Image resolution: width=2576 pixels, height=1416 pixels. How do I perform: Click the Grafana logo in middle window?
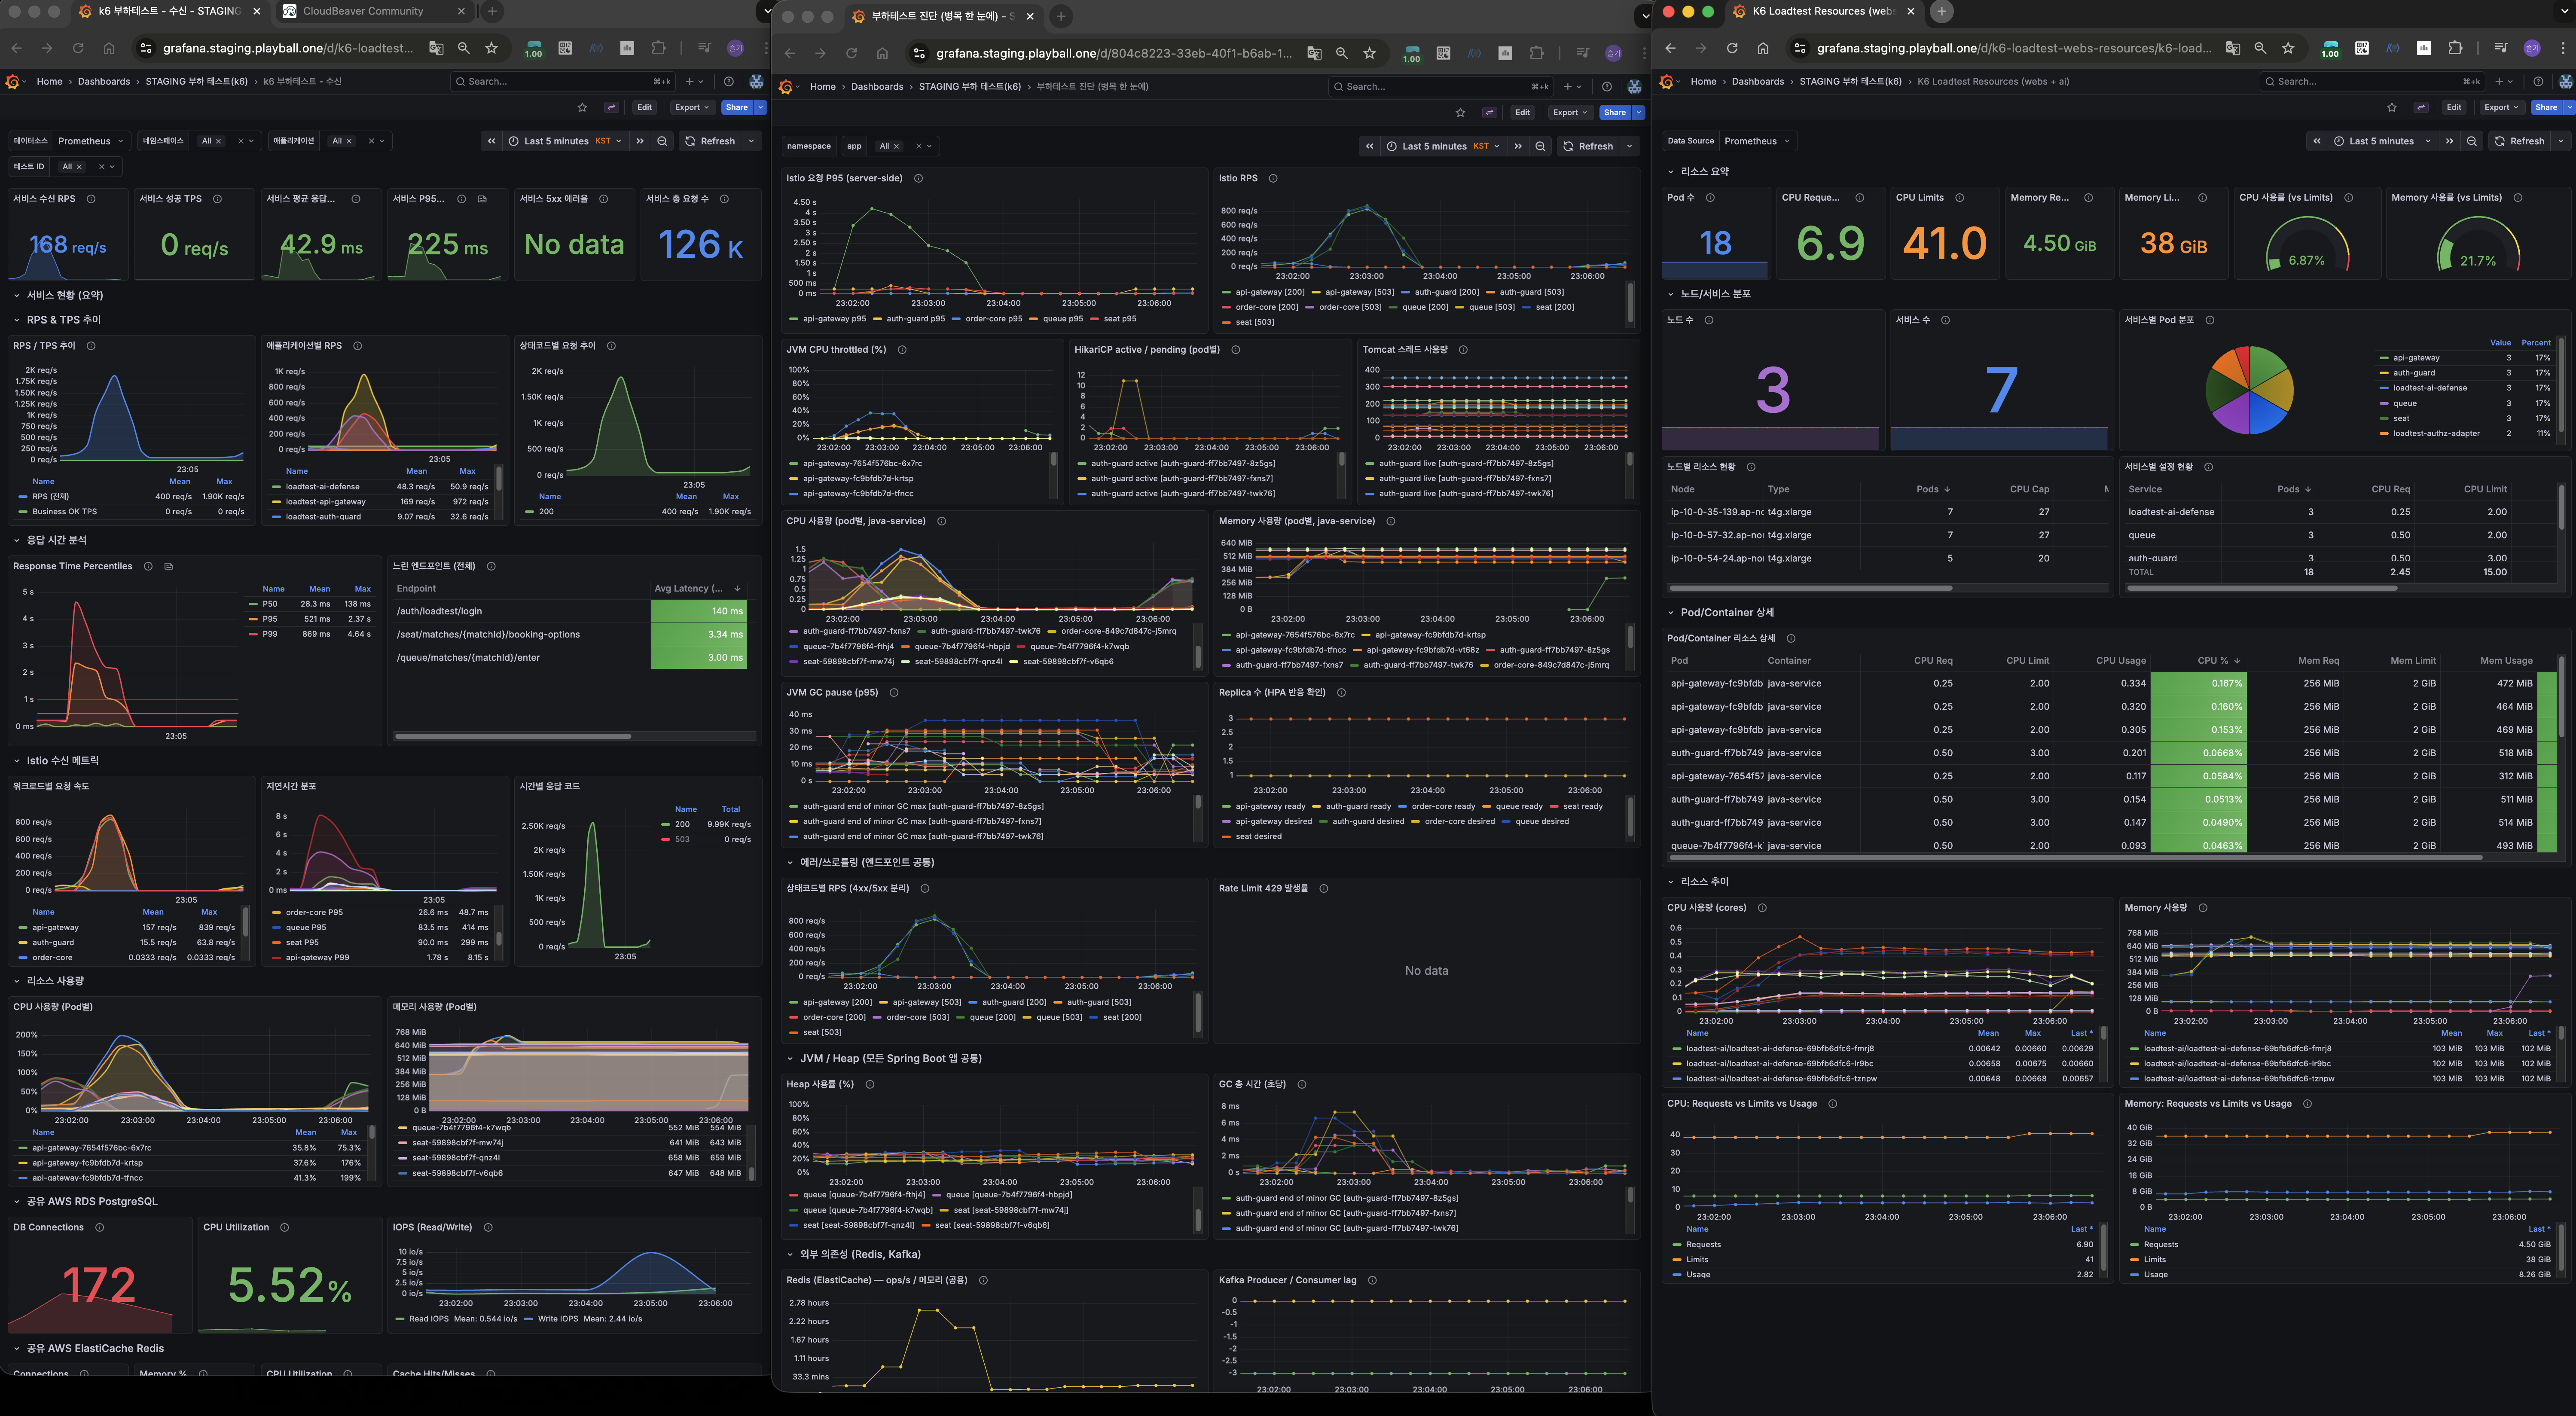[x=786, y=87]
